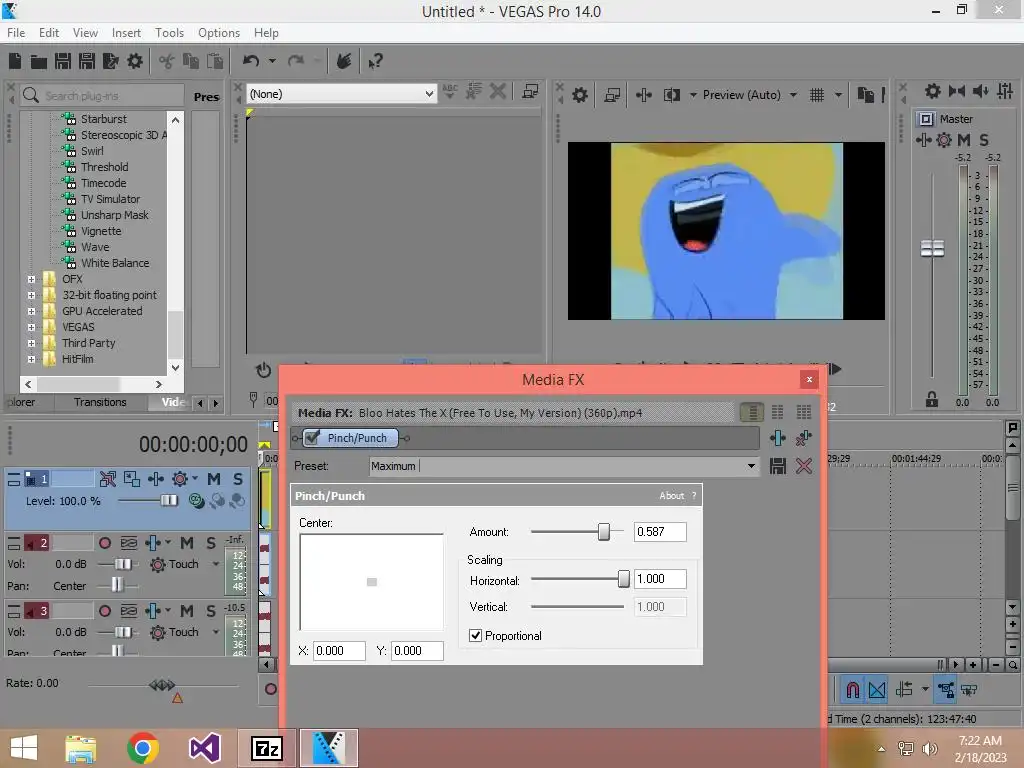Click the Amount value field 0.587
This screenshot has width=1024, height=768.
tap(660, 532)
